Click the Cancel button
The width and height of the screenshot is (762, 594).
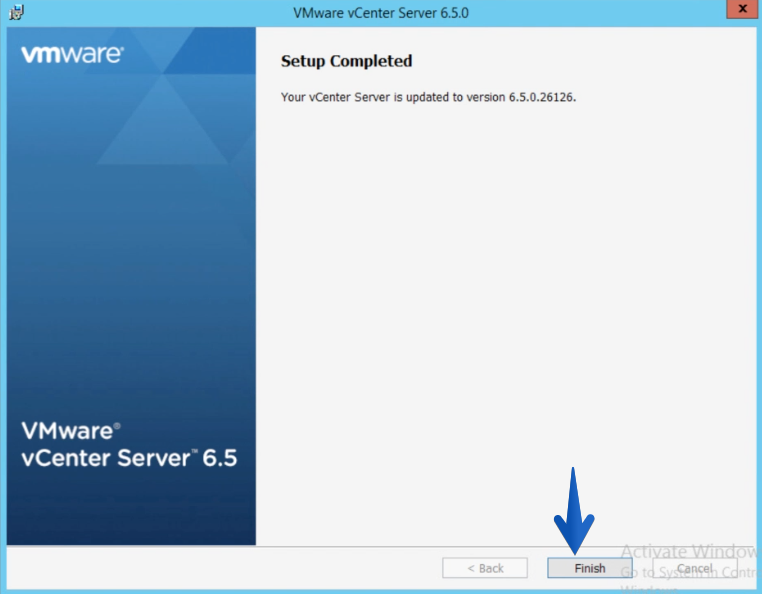click(x=694, y=568)
